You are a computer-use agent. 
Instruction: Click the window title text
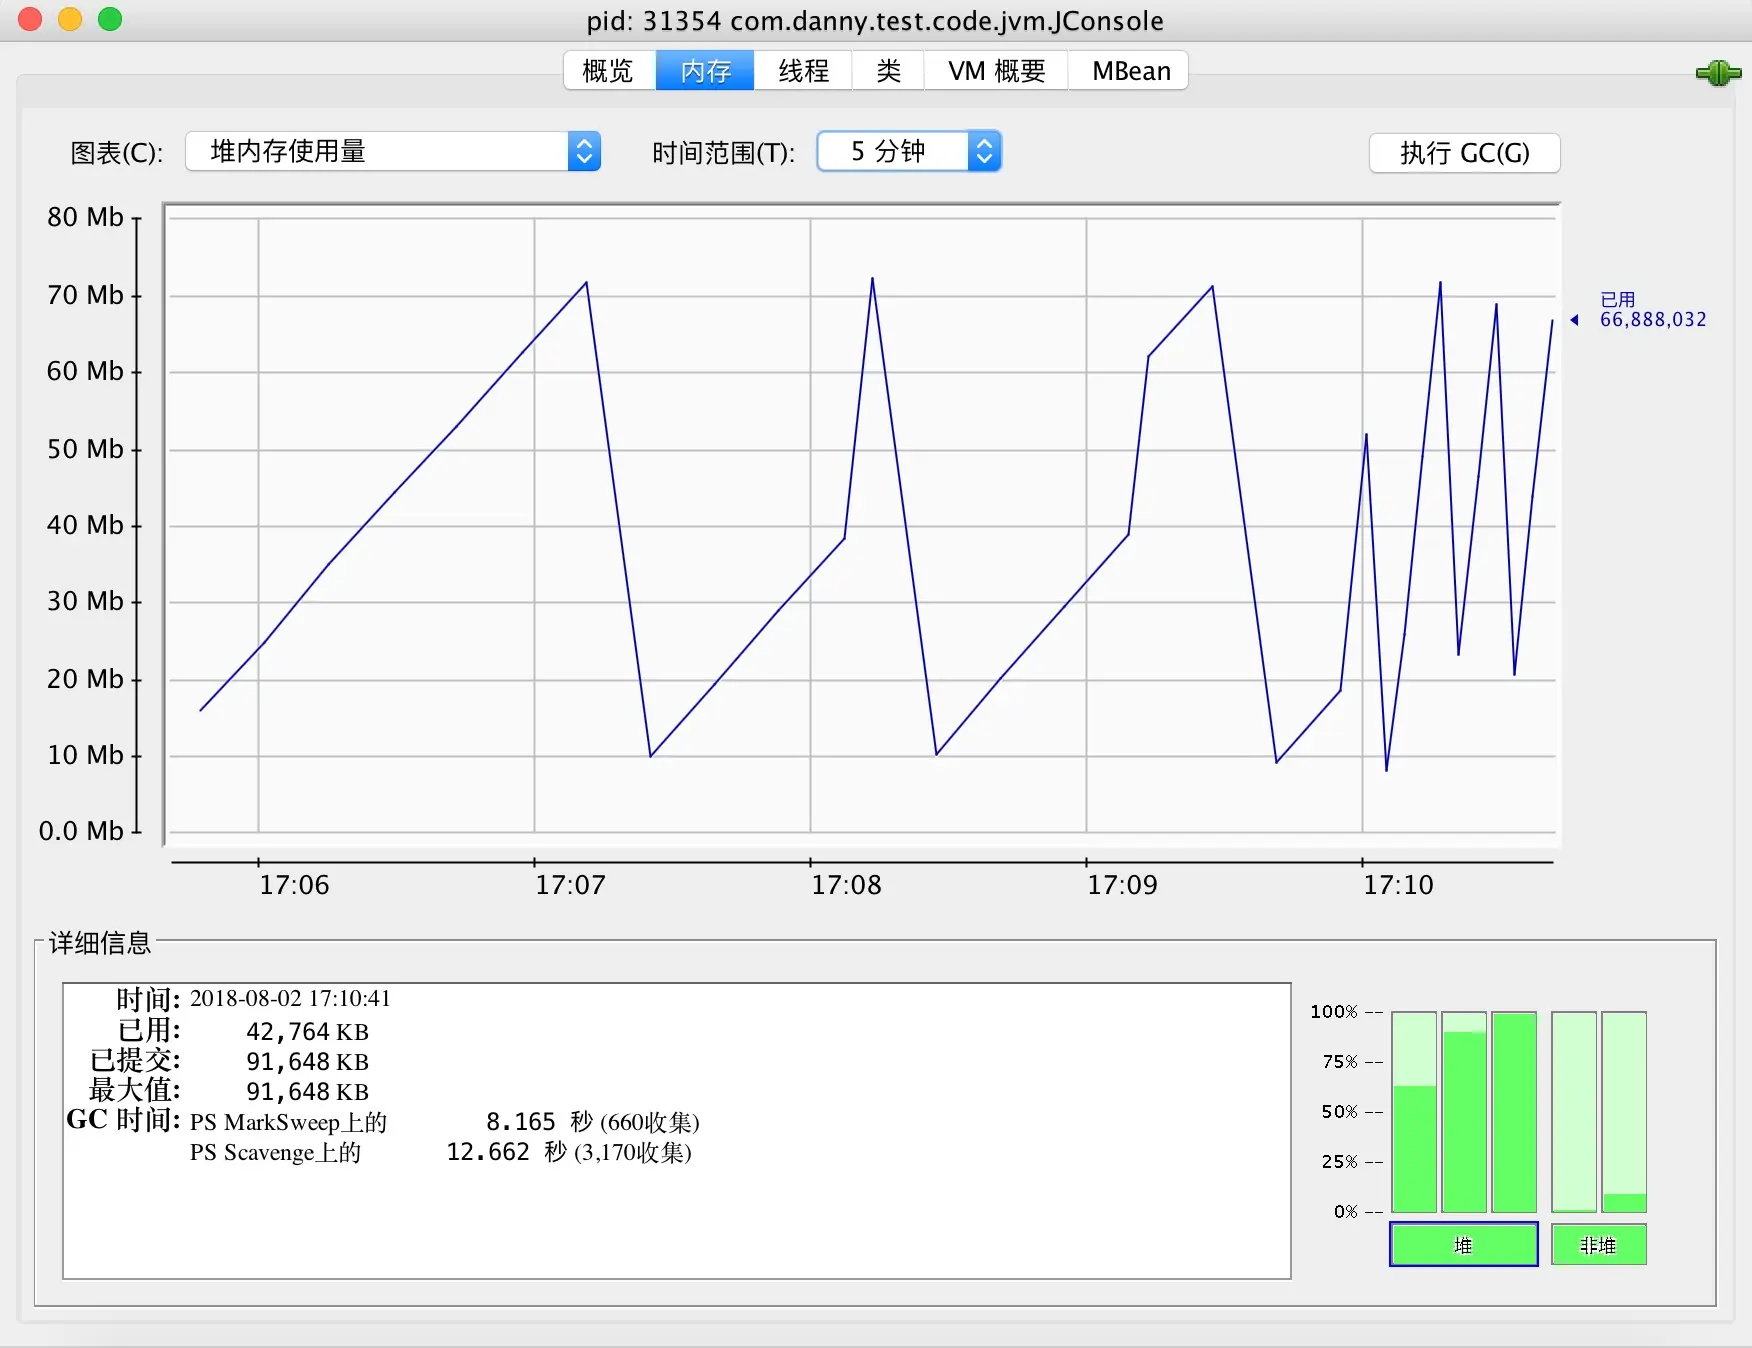875,21
